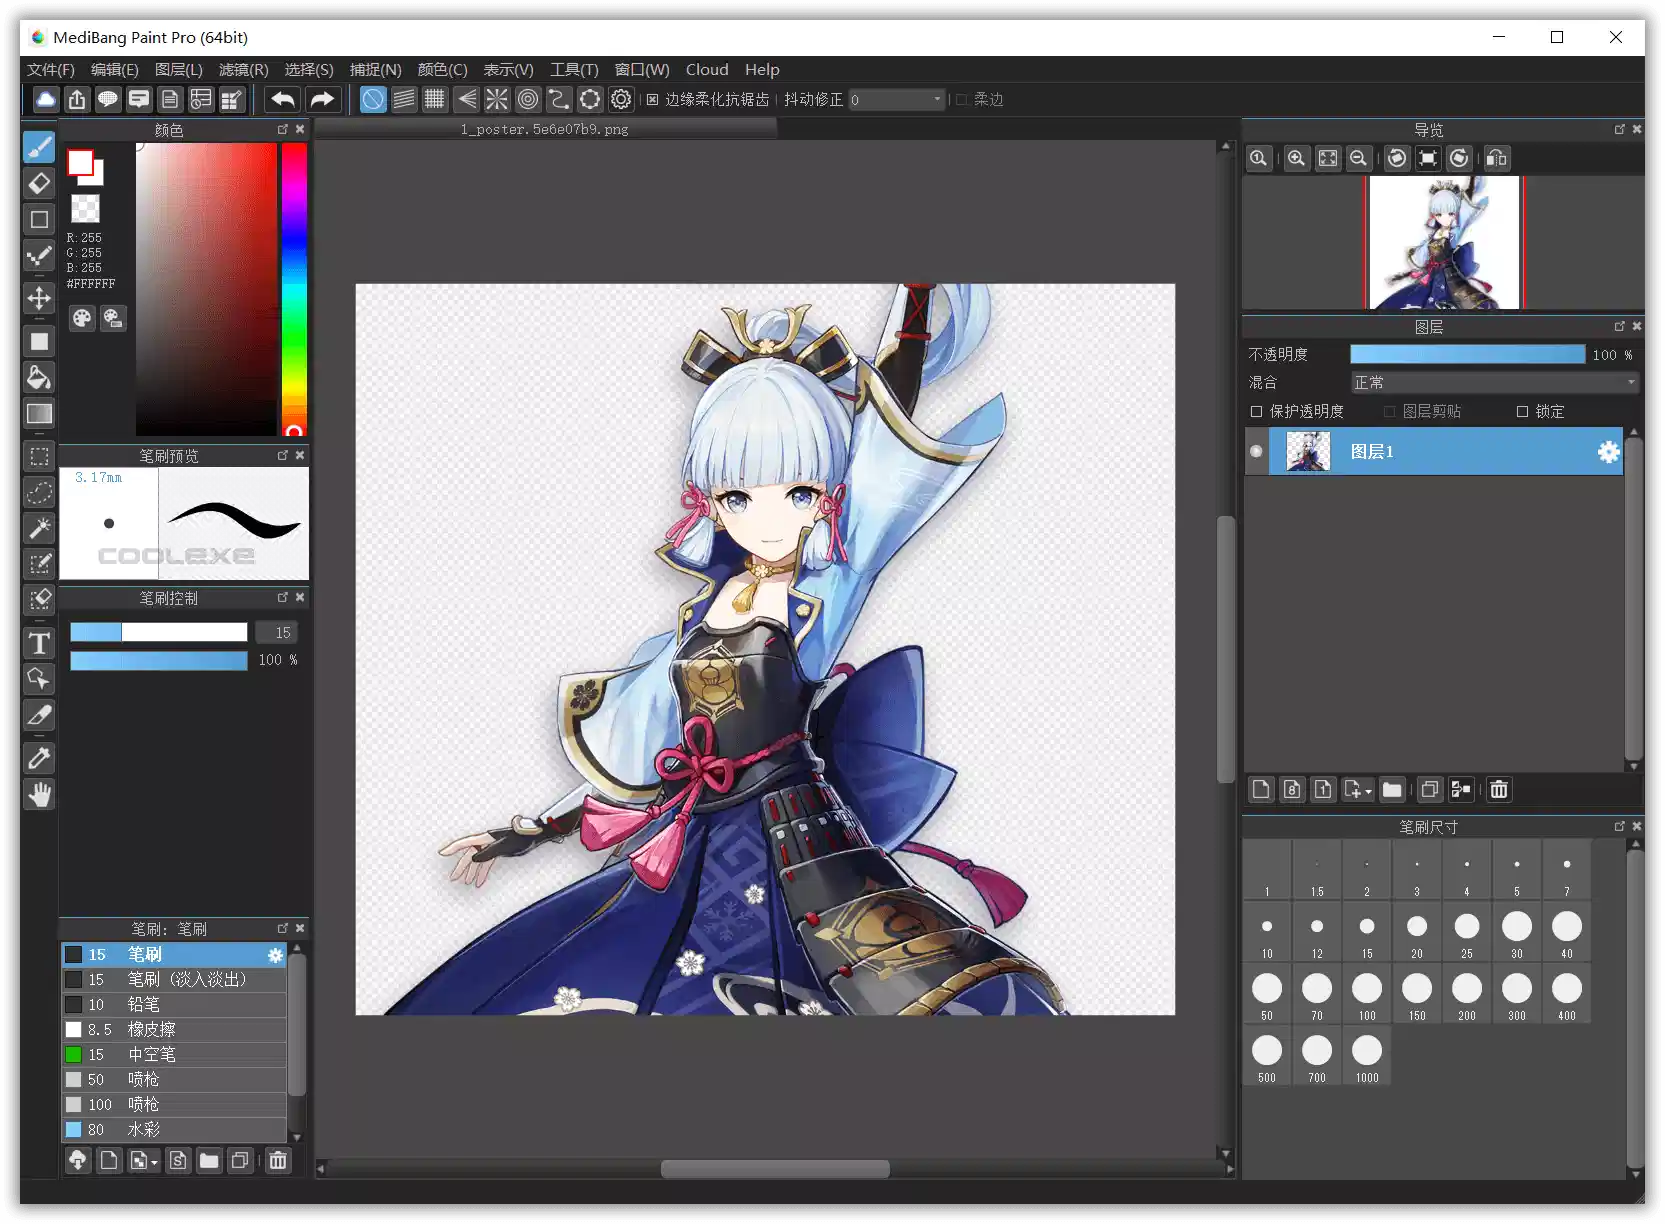1665x1224 pixels.
Task: Select the Brush tool
Action: 39,147
